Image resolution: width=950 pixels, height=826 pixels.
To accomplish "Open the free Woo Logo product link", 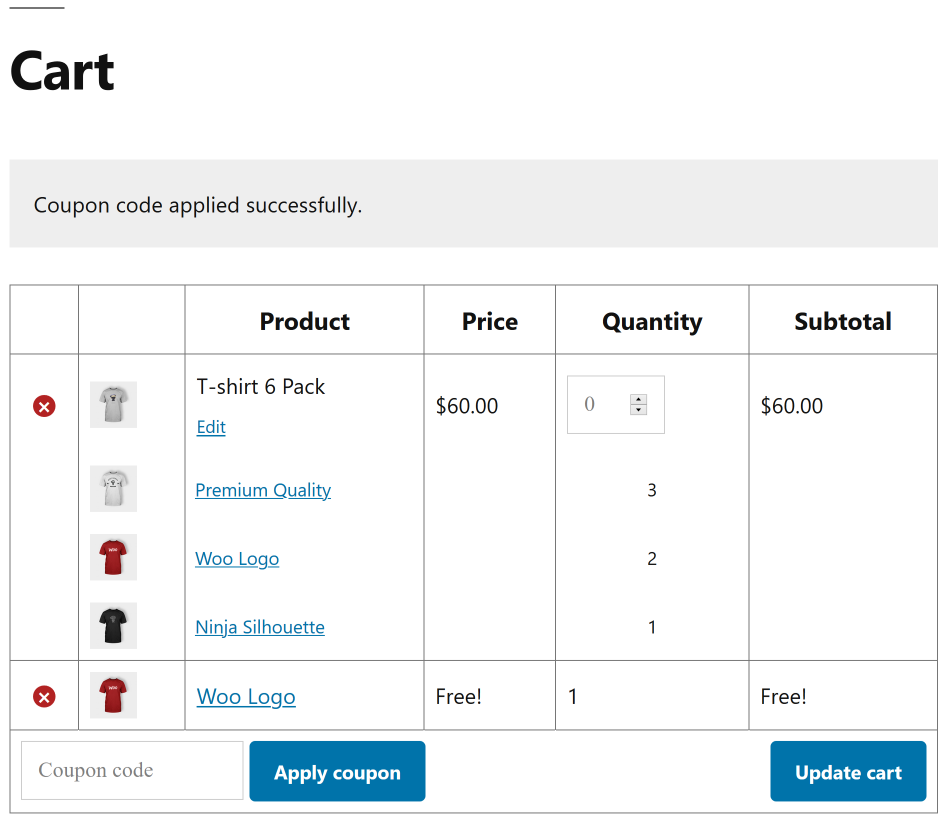I will pos(246,697).
